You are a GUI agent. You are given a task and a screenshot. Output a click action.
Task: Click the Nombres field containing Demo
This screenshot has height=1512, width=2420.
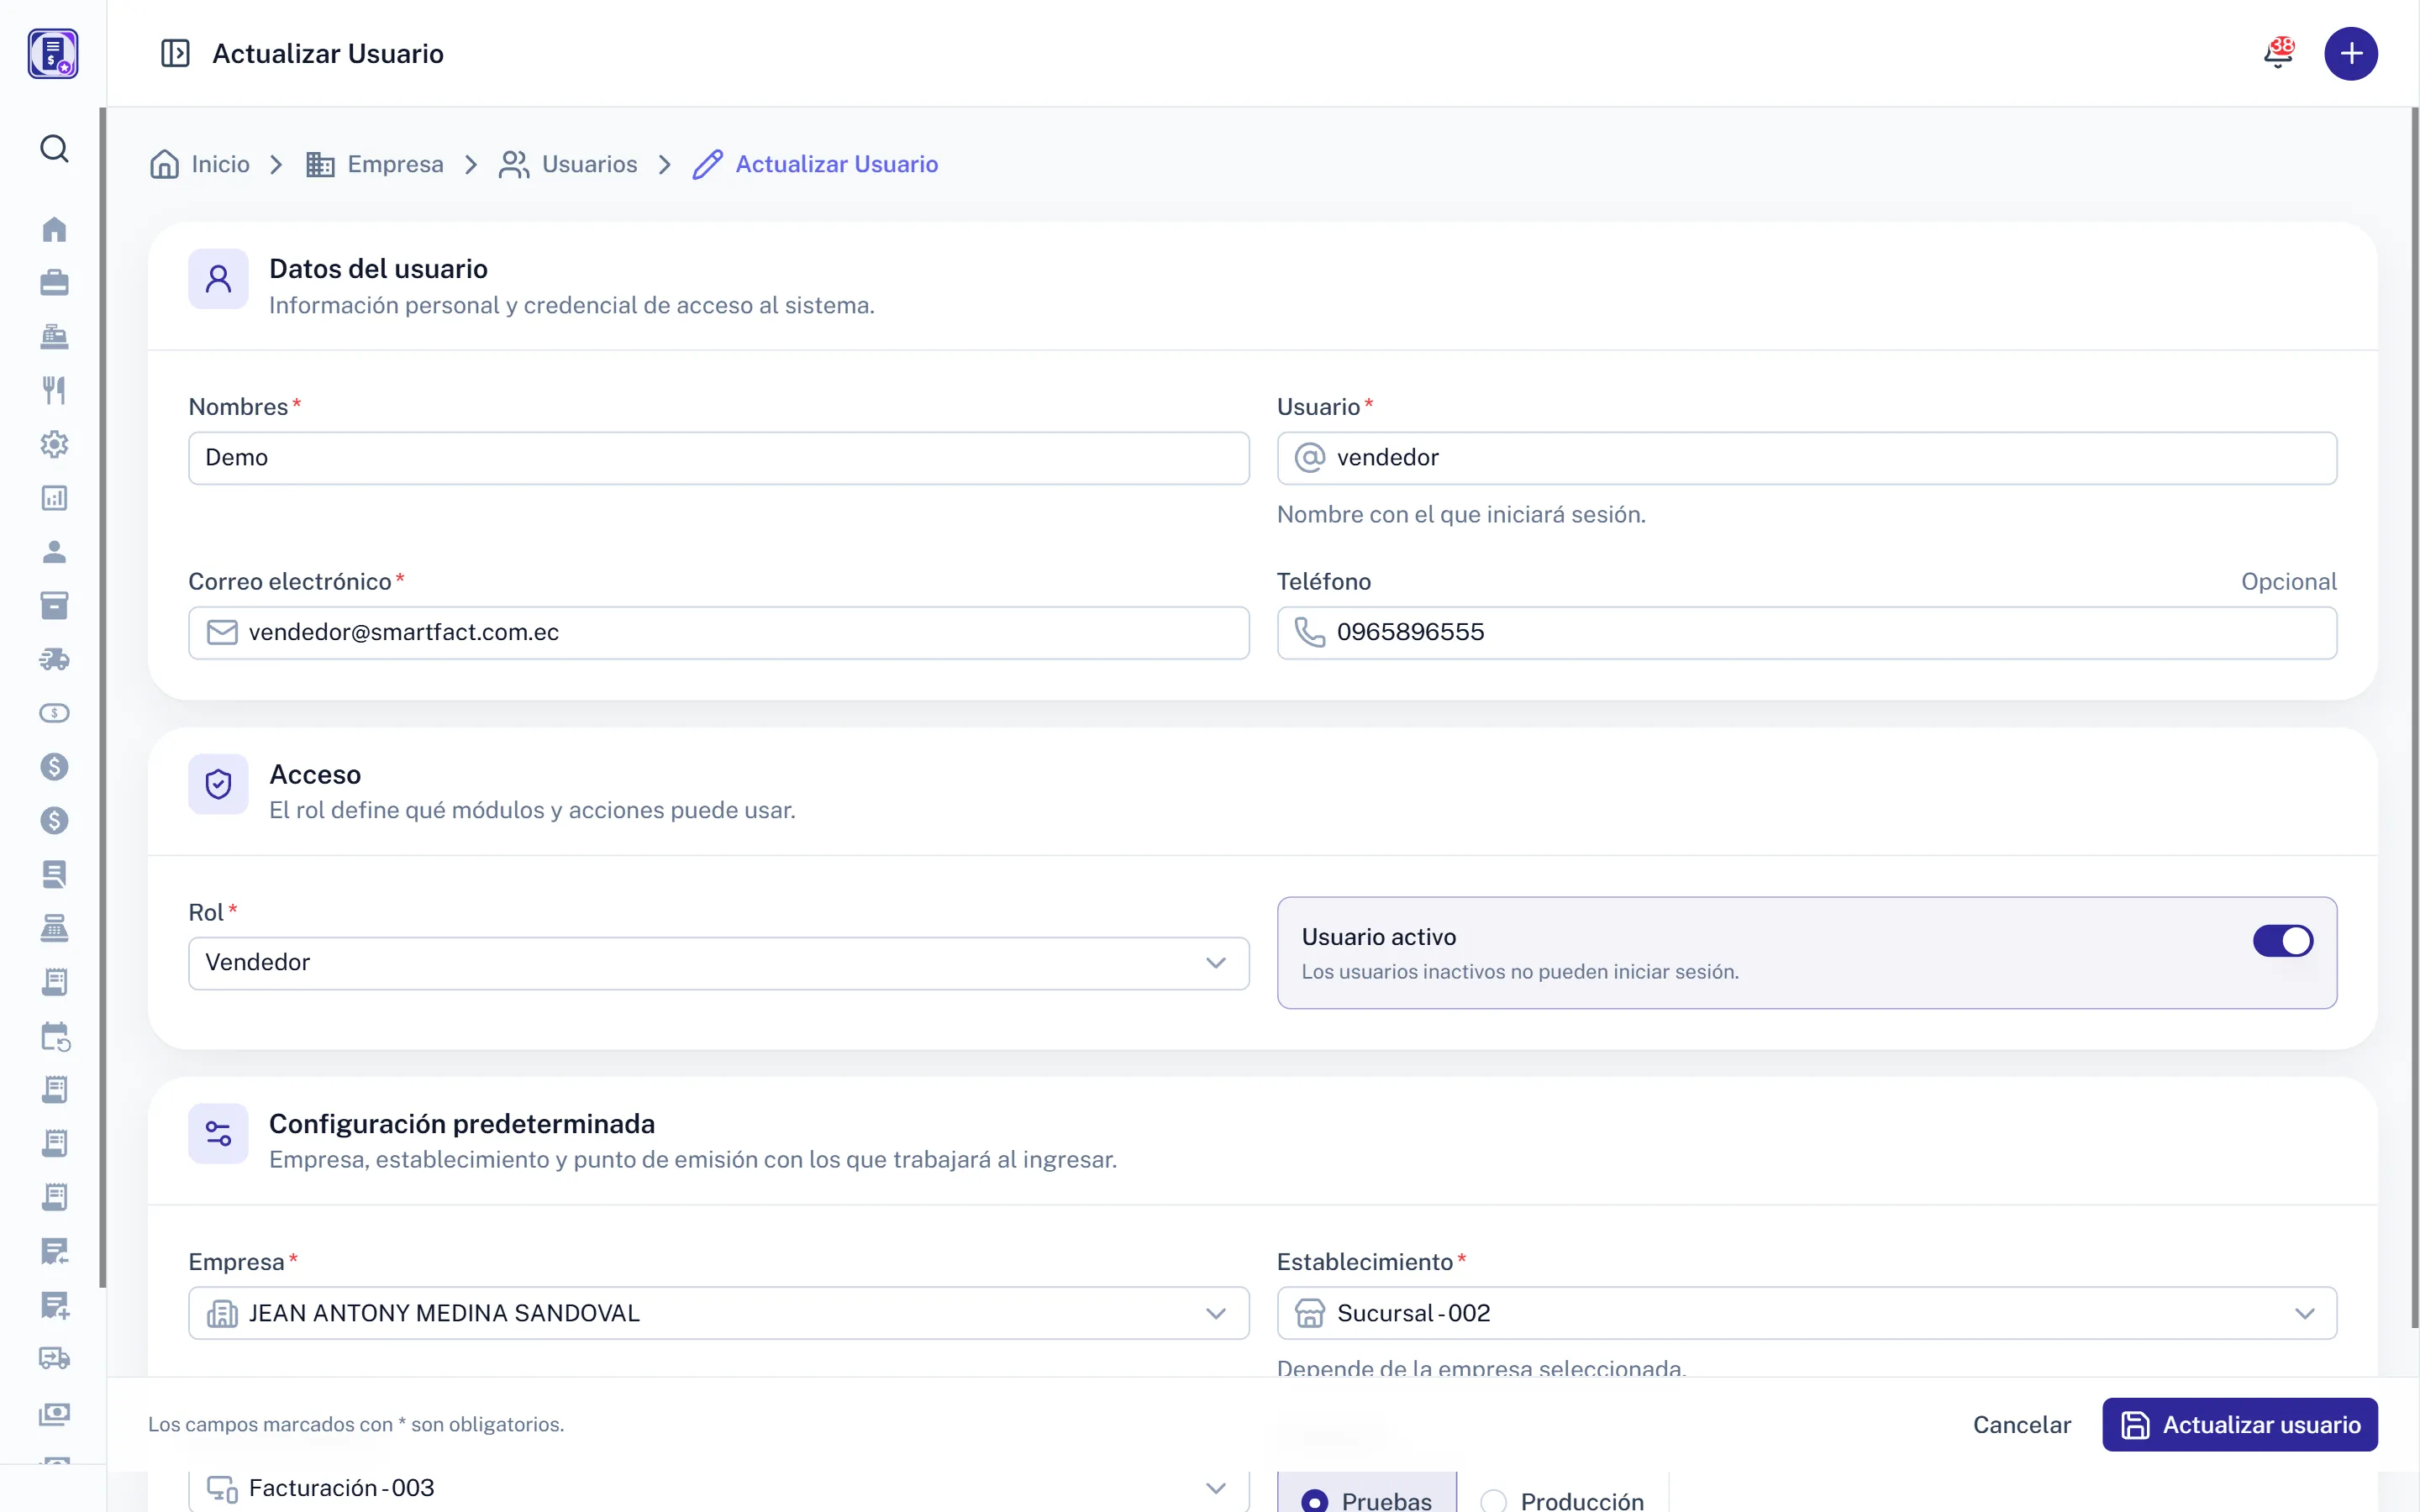718,458
